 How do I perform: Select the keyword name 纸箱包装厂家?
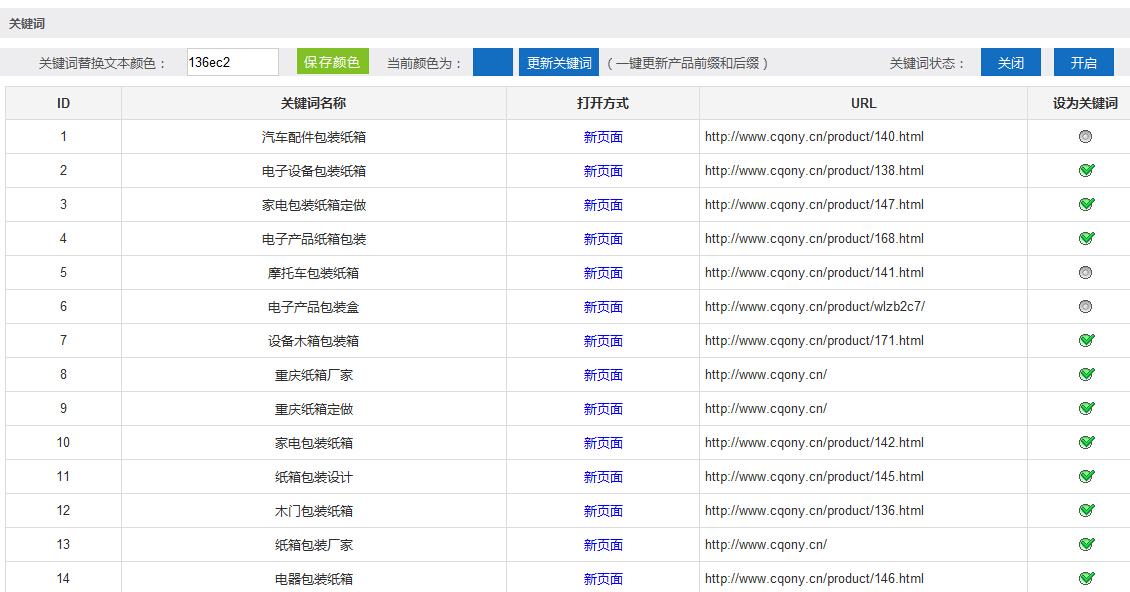click(x=313, y=545)
